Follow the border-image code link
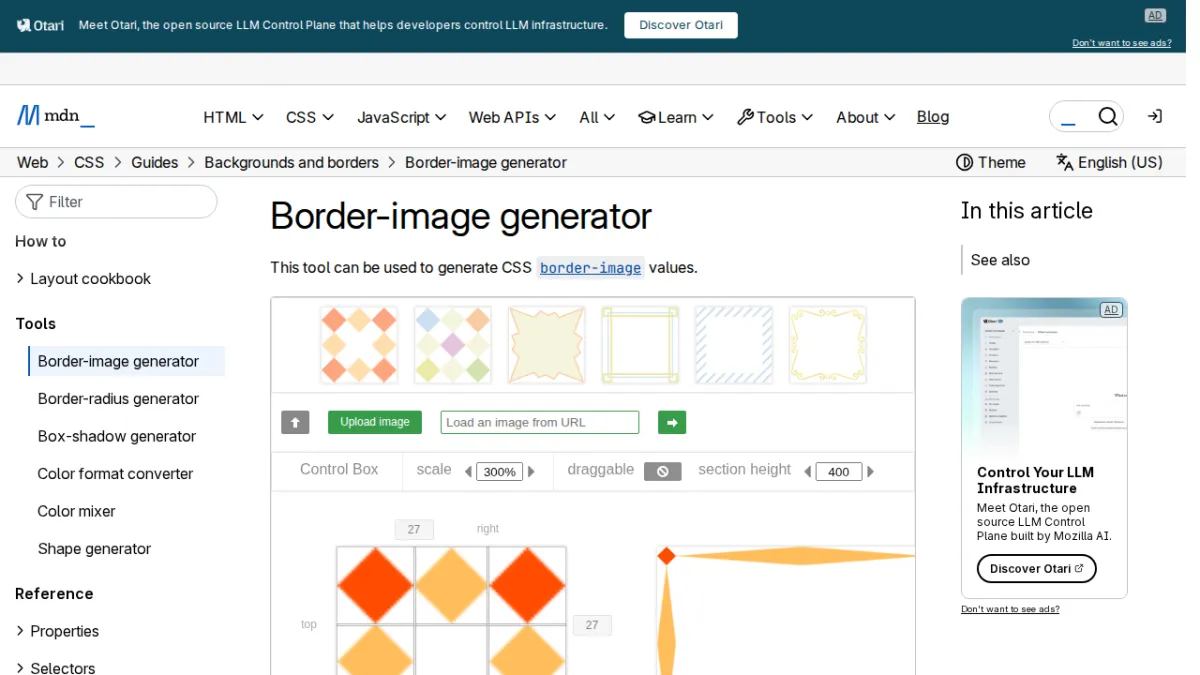 591,268
